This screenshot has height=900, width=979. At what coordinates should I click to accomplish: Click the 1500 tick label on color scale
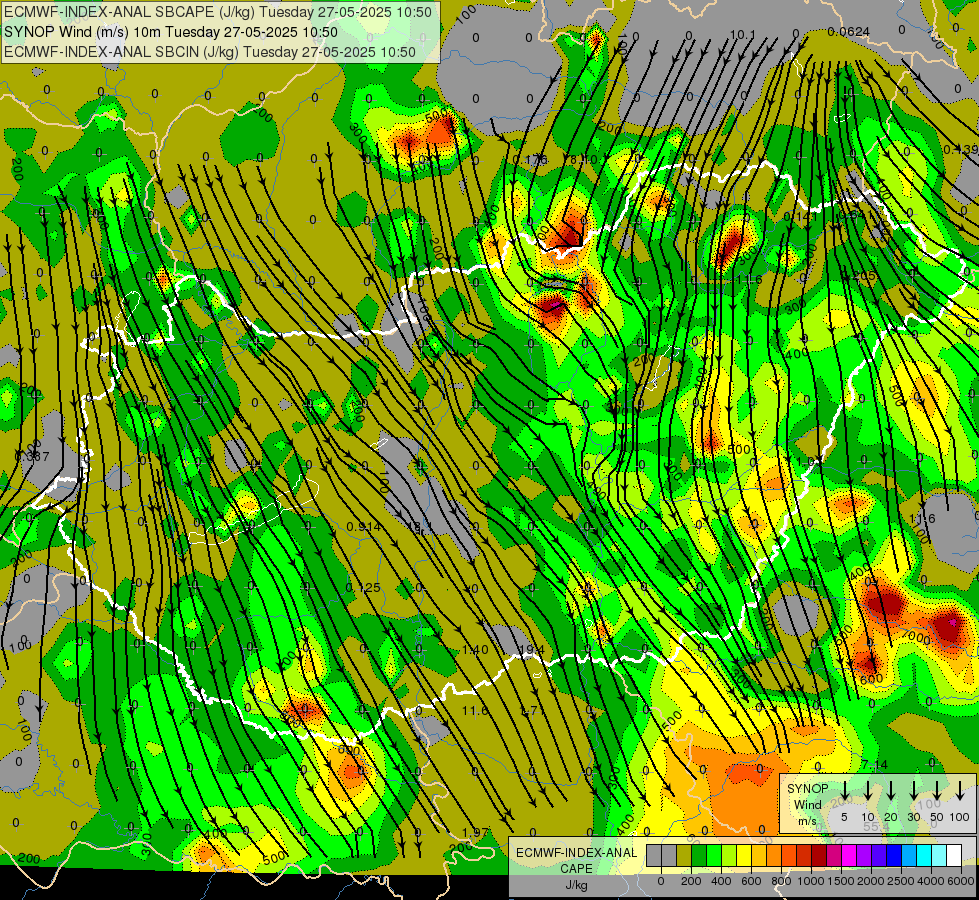[841, 881]
